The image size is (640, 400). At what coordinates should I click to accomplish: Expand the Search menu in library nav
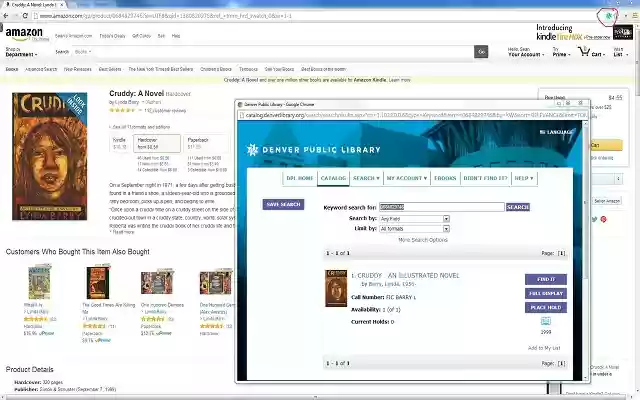tap(366, 178)
